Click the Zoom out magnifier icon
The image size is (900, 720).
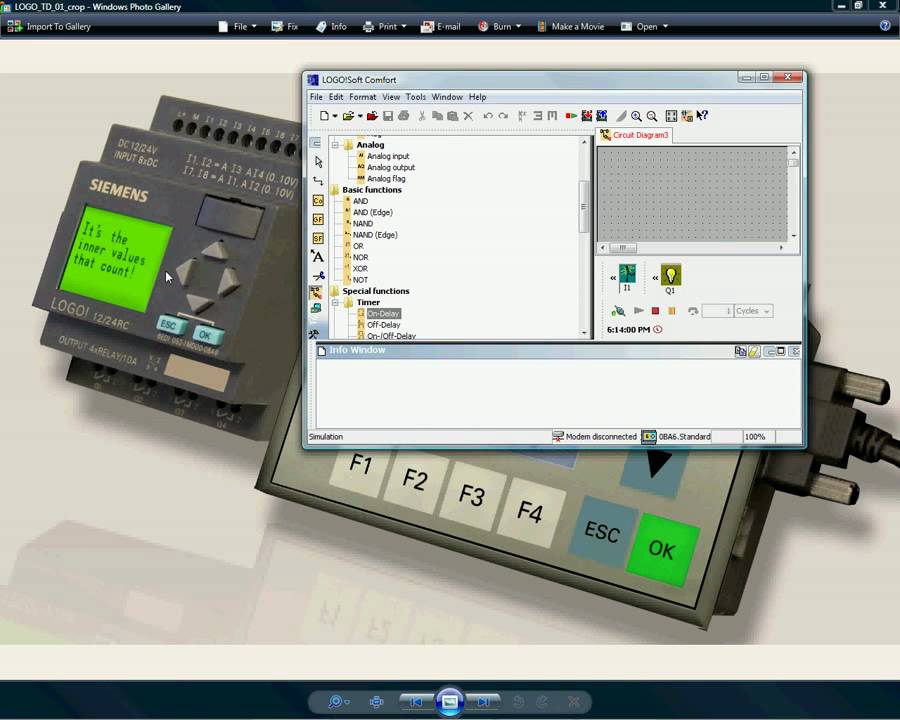[x=652, y=116]
